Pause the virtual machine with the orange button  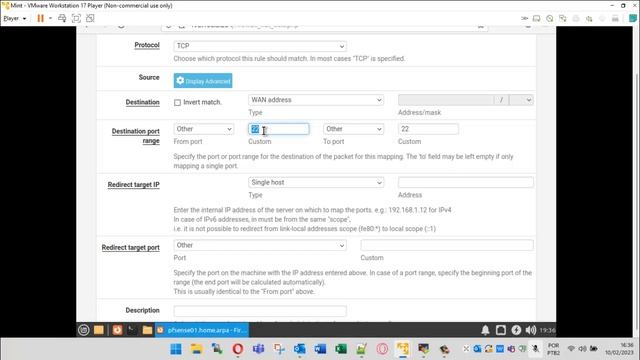[40, 18]
